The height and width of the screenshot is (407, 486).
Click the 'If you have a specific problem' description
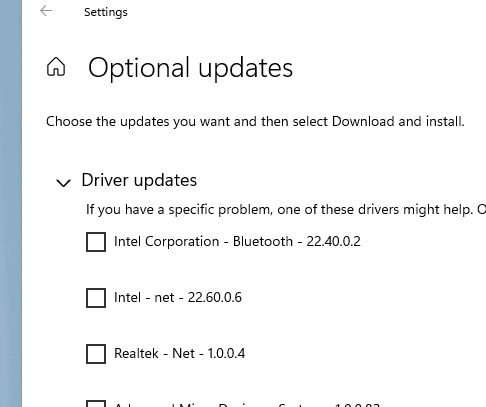(x=286, y=210)
